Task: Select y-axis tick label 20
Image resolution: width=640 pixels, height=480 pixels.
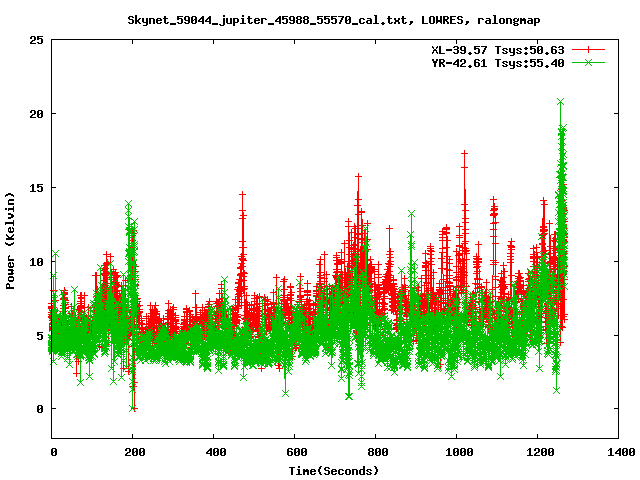Action: click(x=37, y=114)
